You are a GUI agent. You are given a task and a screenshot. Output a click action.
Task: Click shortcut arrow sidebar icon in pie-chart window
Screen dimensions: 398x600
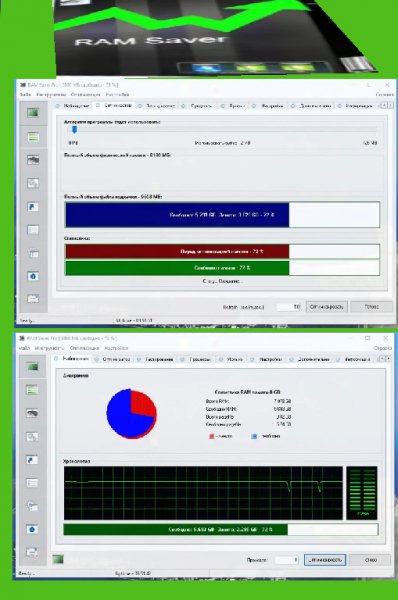pos(32,460)
